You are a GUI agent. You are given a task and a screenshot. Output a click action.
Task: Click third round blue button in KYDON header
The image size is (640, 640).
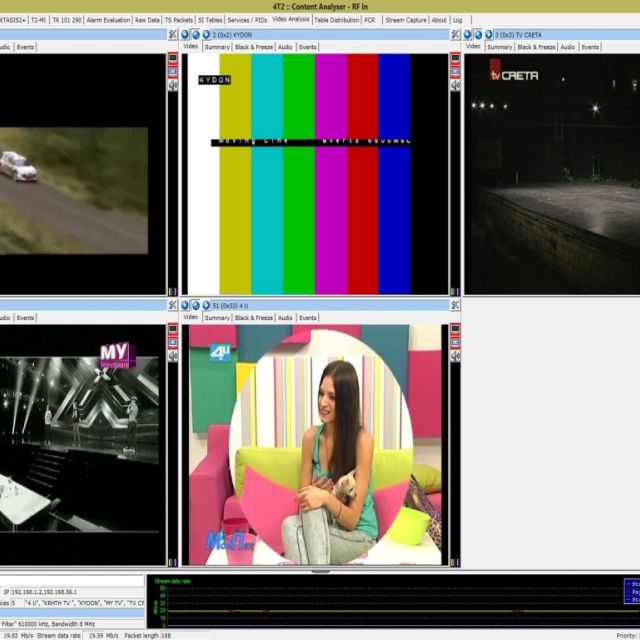click(x=205, y=34)
